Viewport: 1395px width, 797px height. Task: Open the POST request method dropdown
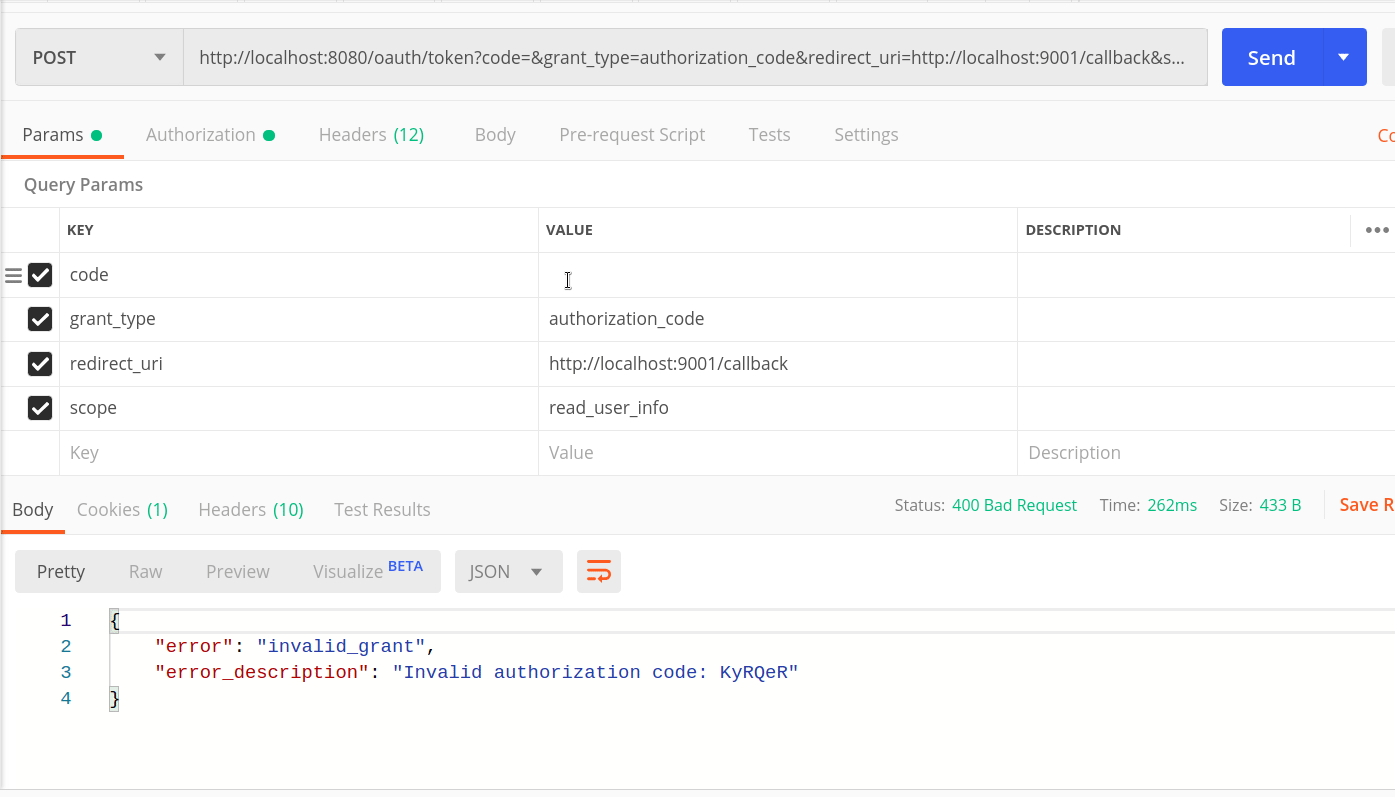98,57
